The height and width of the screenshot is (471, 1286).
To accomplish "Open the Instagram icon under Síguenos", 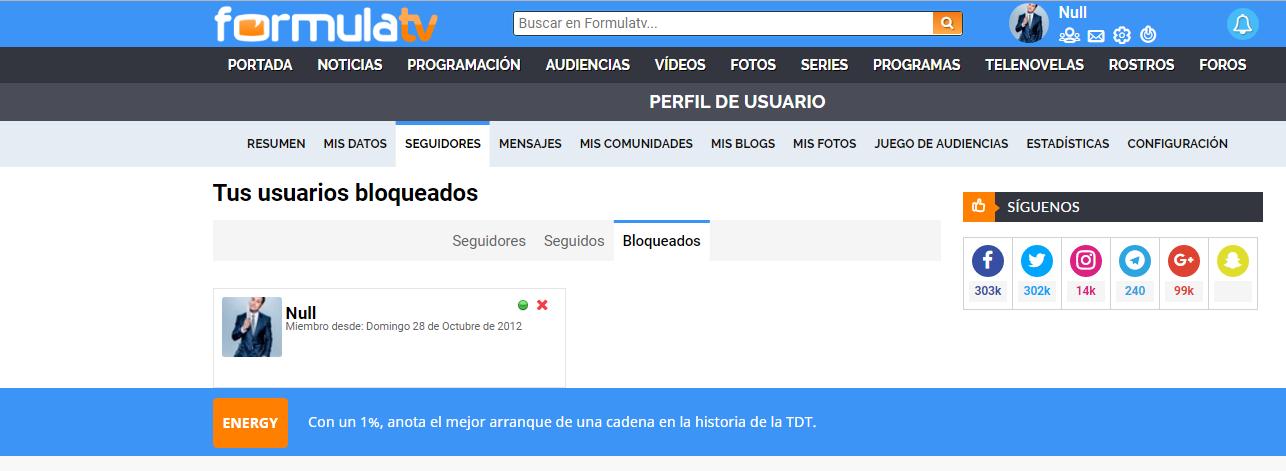I will click(x=1086, y=261).
